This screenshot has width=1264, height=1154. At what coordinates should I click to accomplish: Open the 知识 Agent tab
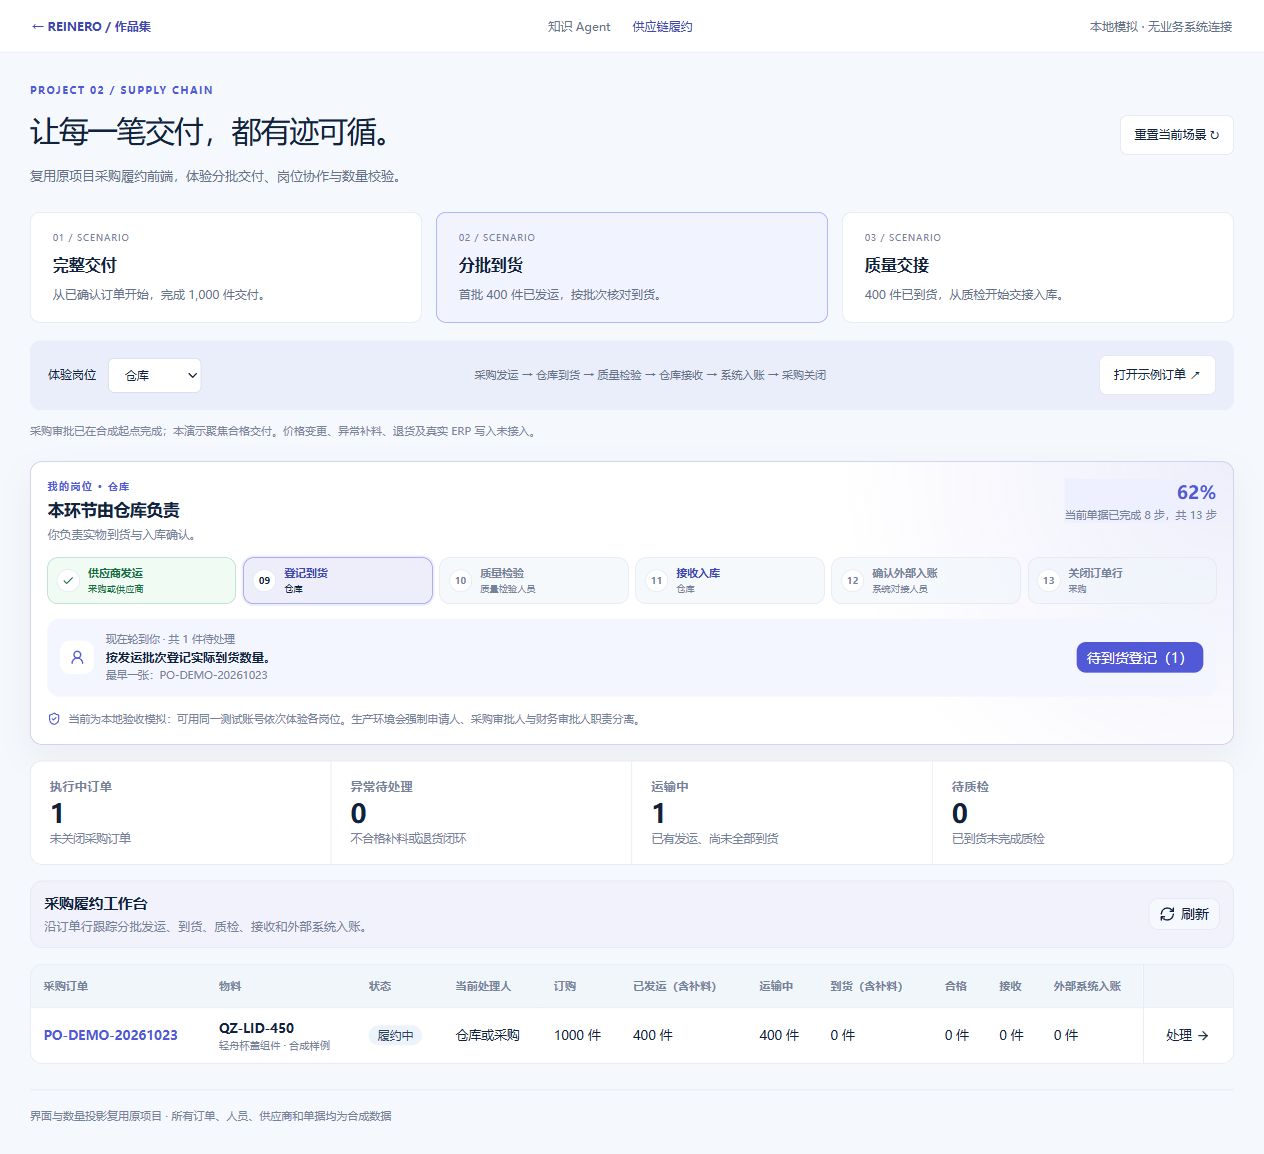(579, 27)
